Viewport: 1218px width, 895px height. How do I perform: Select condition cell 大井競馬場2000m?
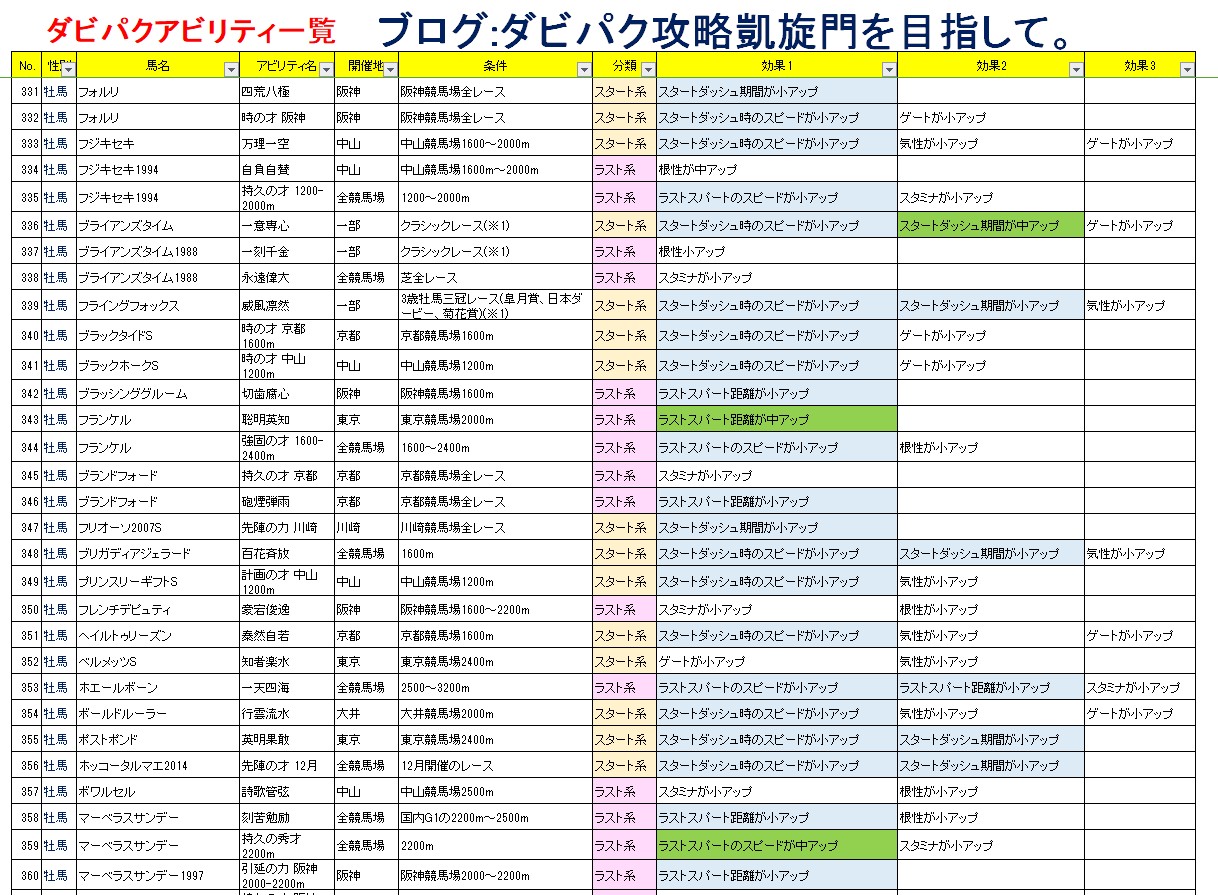pyautogui.click(x=494, y=713)
